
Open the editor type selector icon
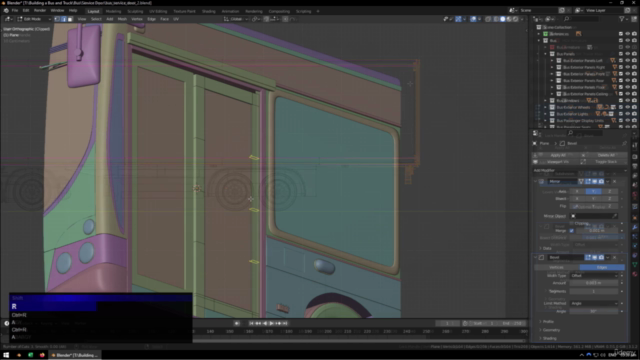(8, 19)
